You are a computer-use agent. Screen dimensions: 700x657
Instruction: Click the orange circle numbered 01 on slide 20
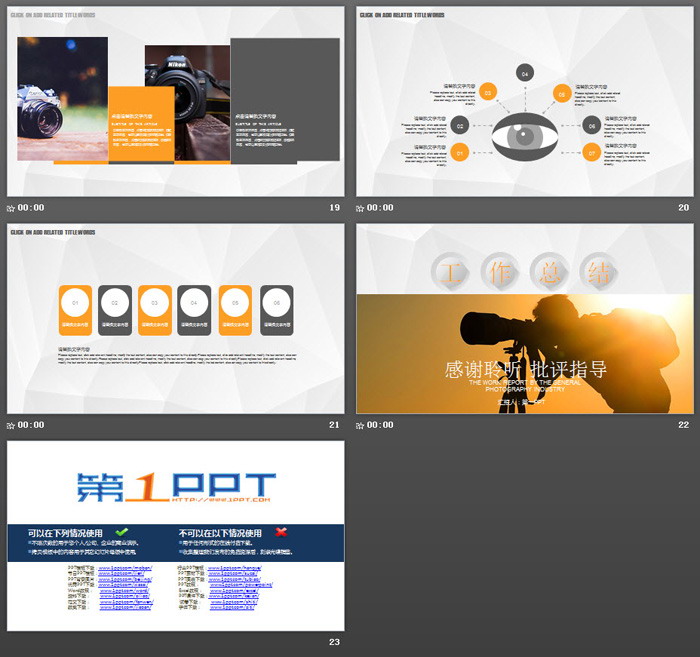(x=460, y=153)
